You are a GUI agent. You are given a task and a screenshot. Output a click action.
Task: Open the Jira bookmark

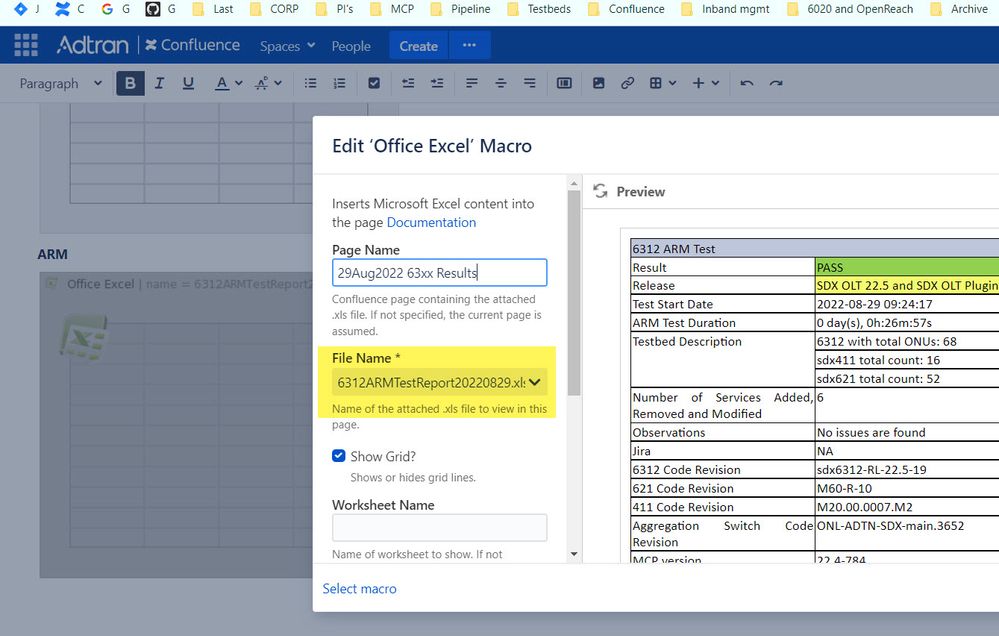27,9
